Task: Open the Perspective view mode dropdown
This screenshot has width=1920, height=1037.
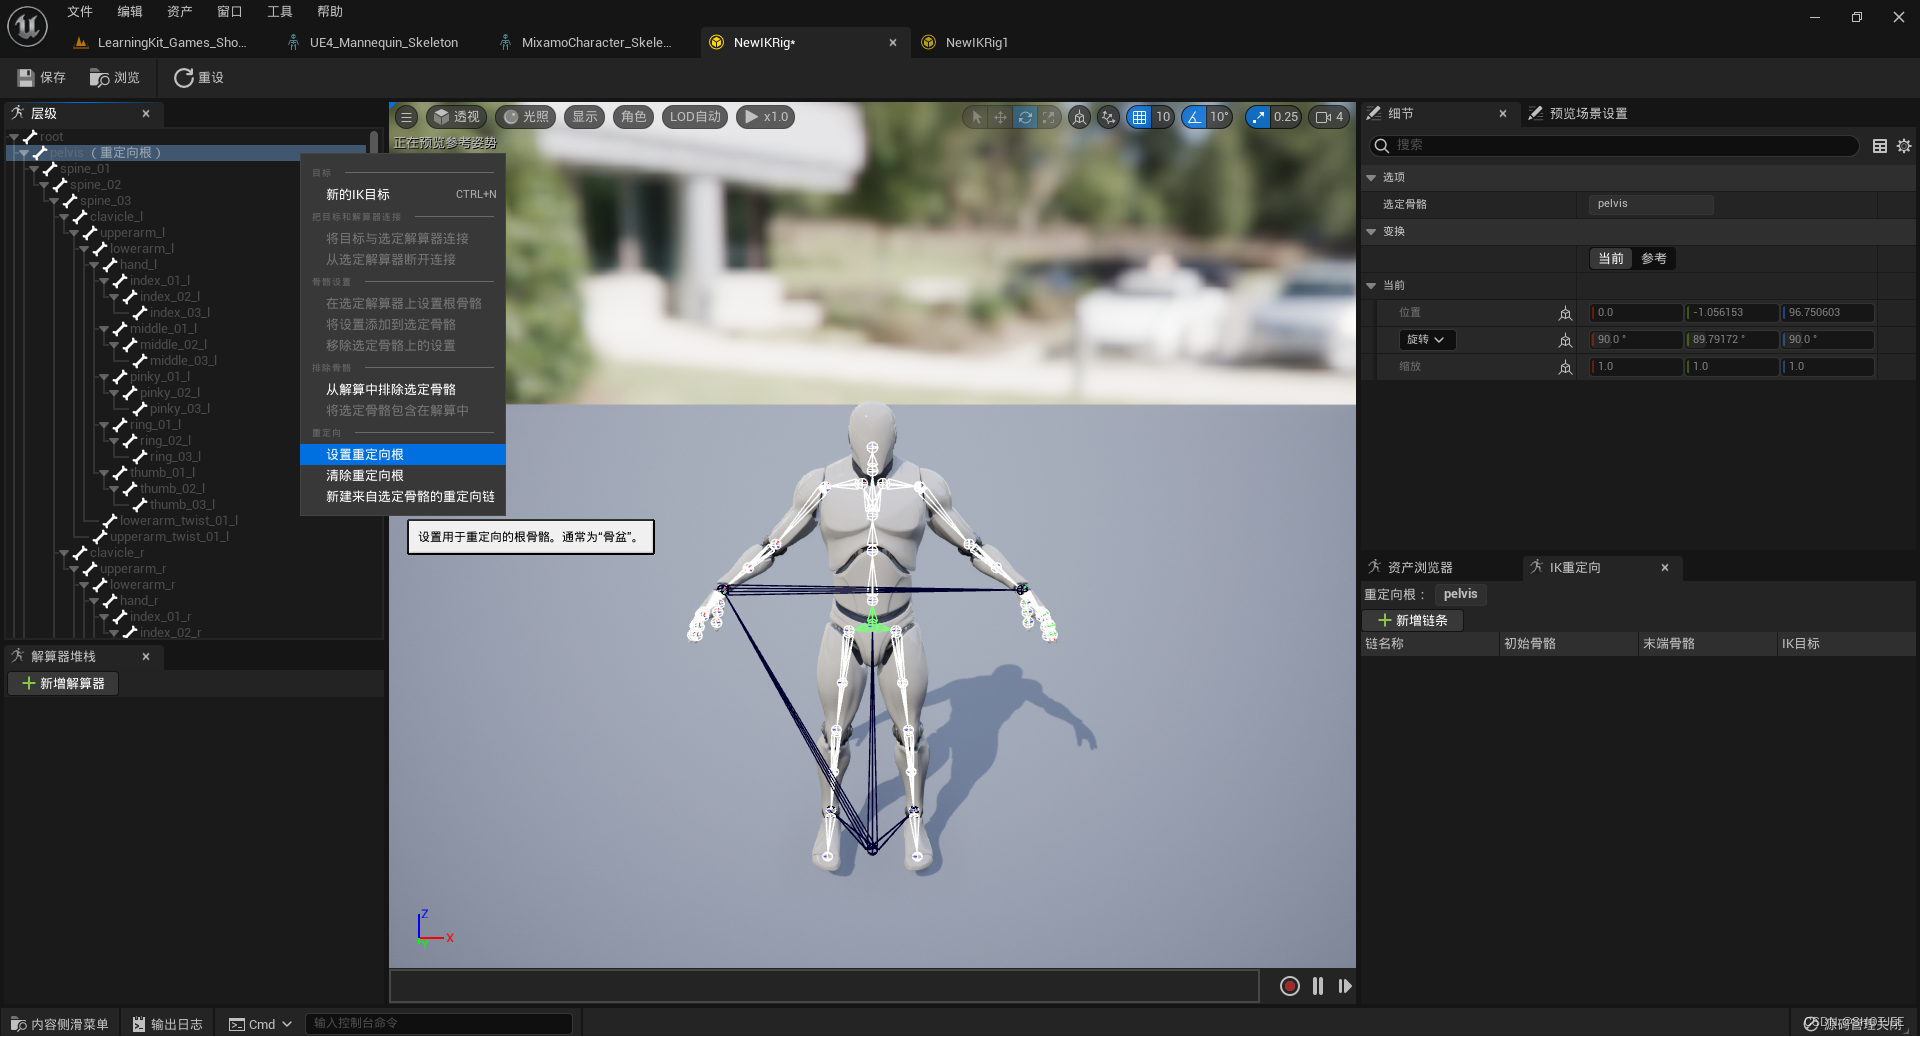Action: point(457,117)
